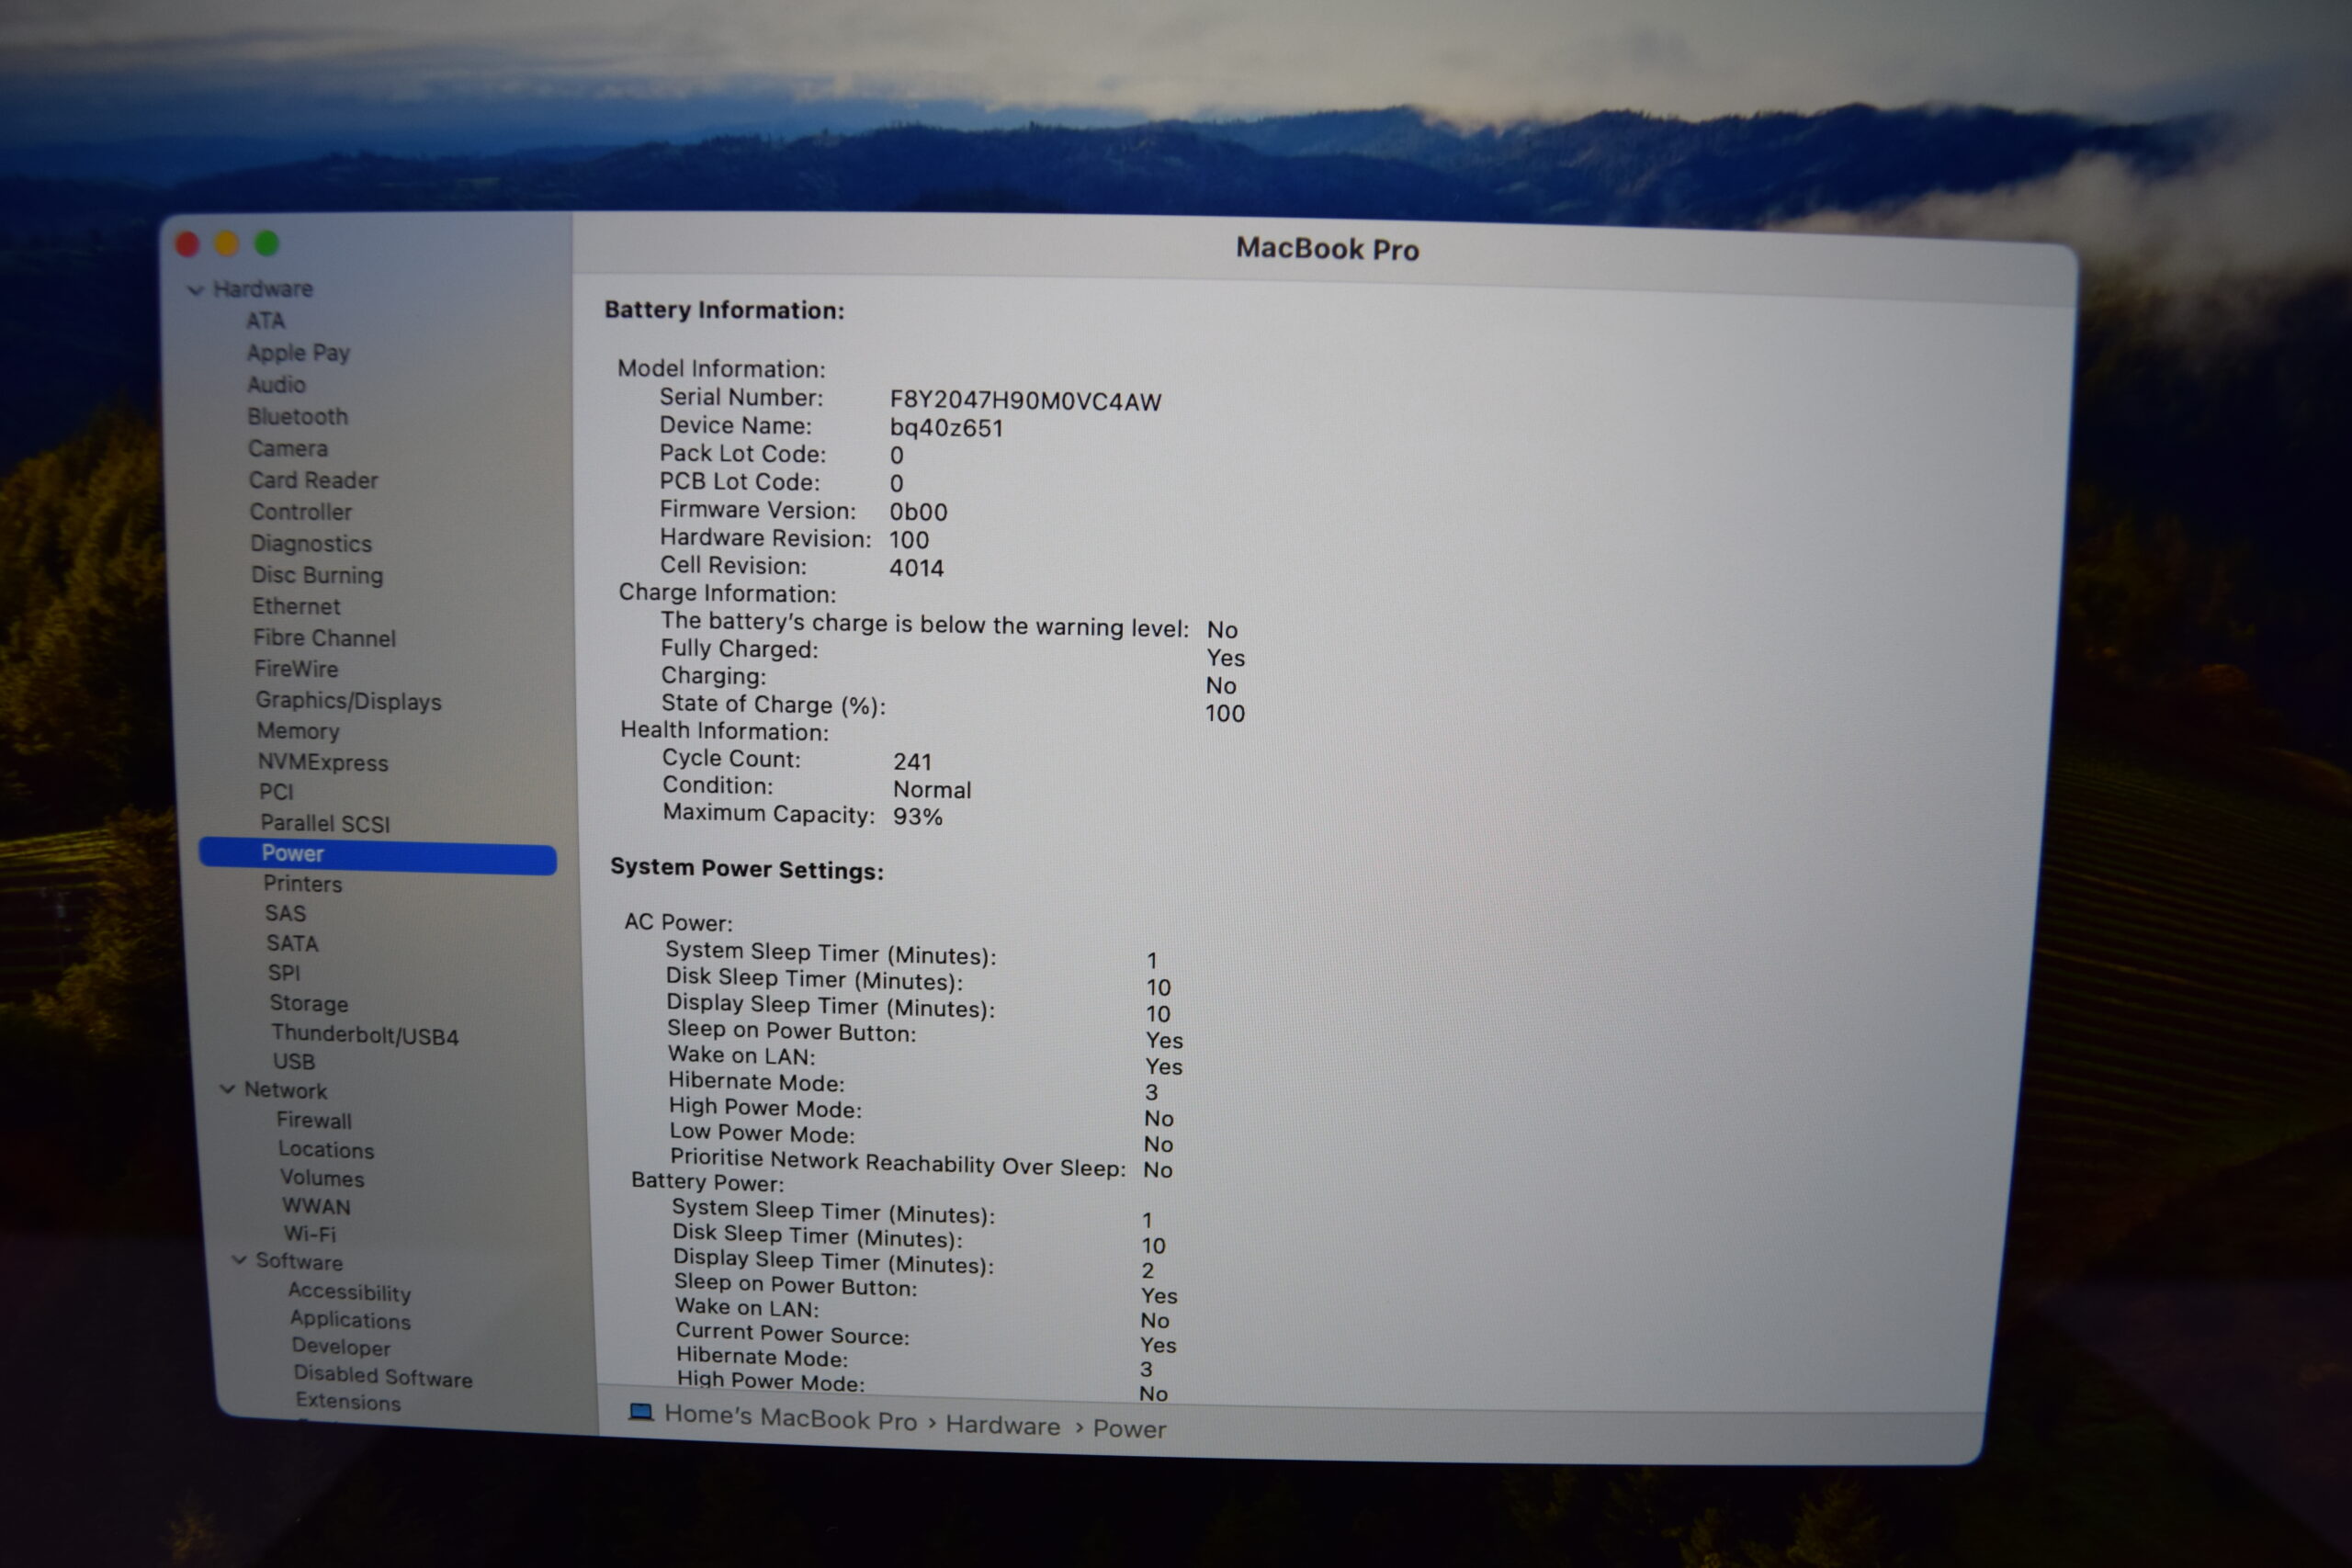Select Firewall under Network
This screenshot has width=2352, height=1568.
pos(314,1121)
